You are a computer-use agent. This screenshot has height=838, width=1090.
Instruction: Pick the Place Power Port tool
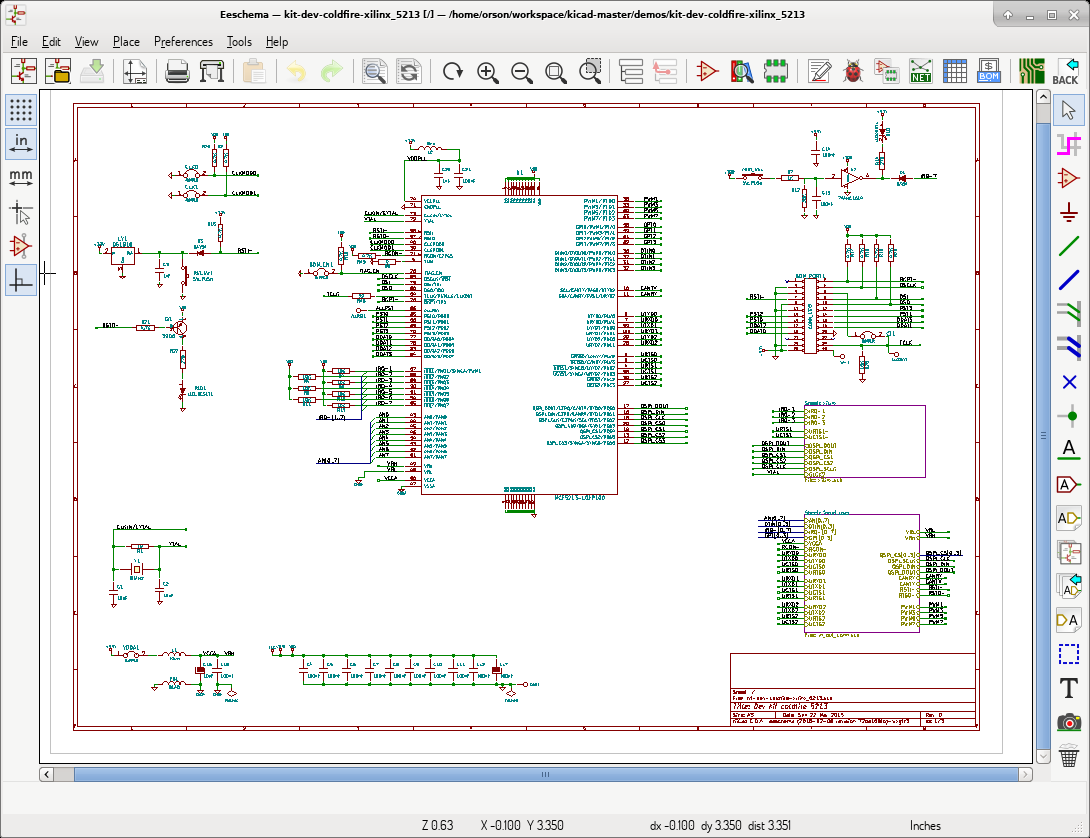click(1069, 212)
